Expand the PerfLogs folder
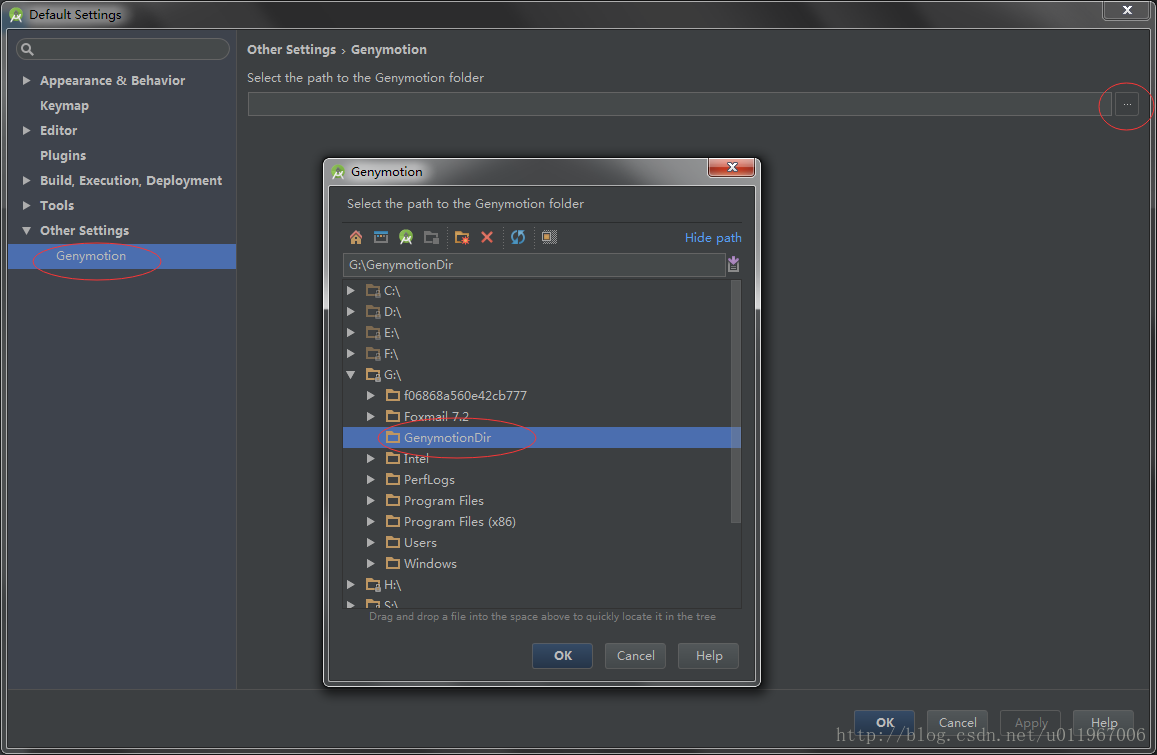 point(371,480)
